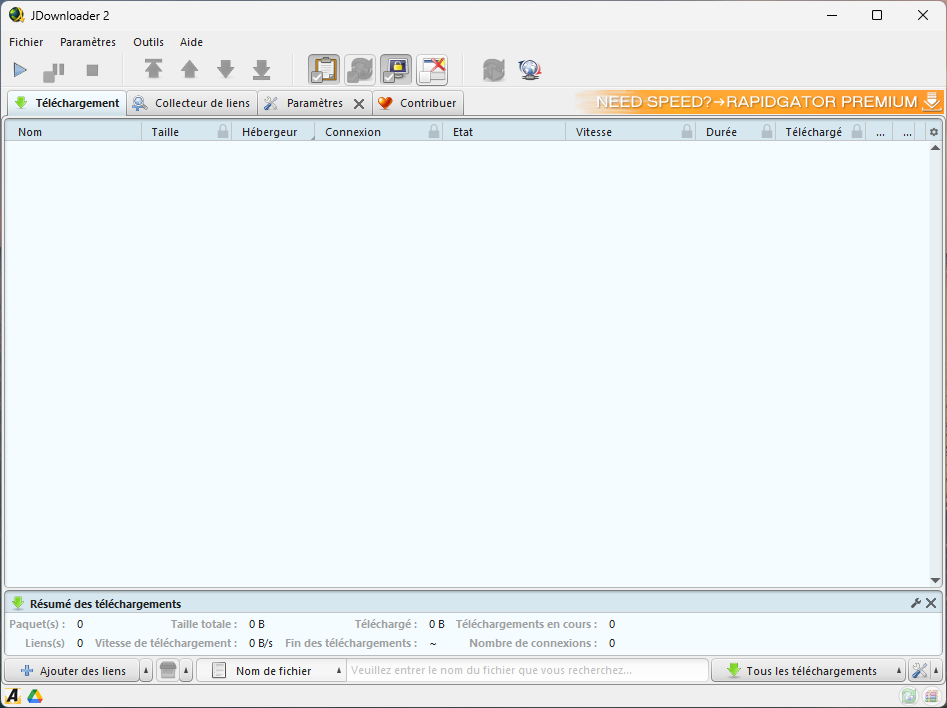Click the filename search input field
Image resolution: width=947 pixels, height=708 pixels.
[527, 671]
